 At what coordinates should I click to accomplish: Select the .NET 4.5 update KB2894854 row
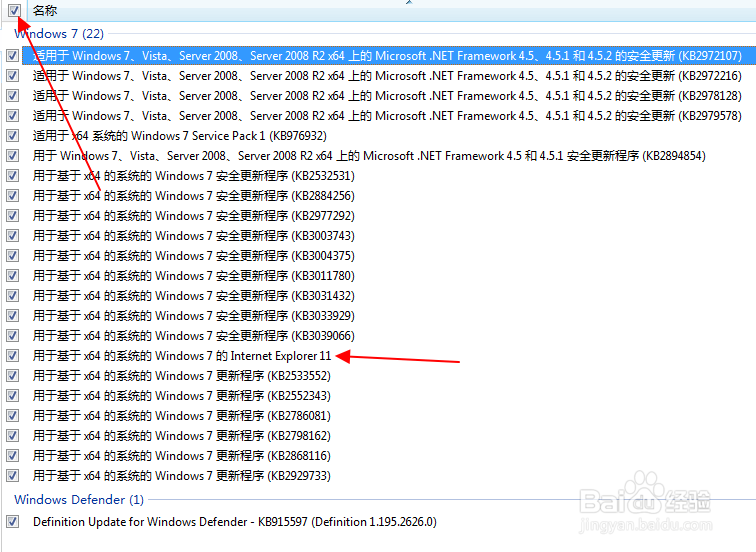click(369, 156)
